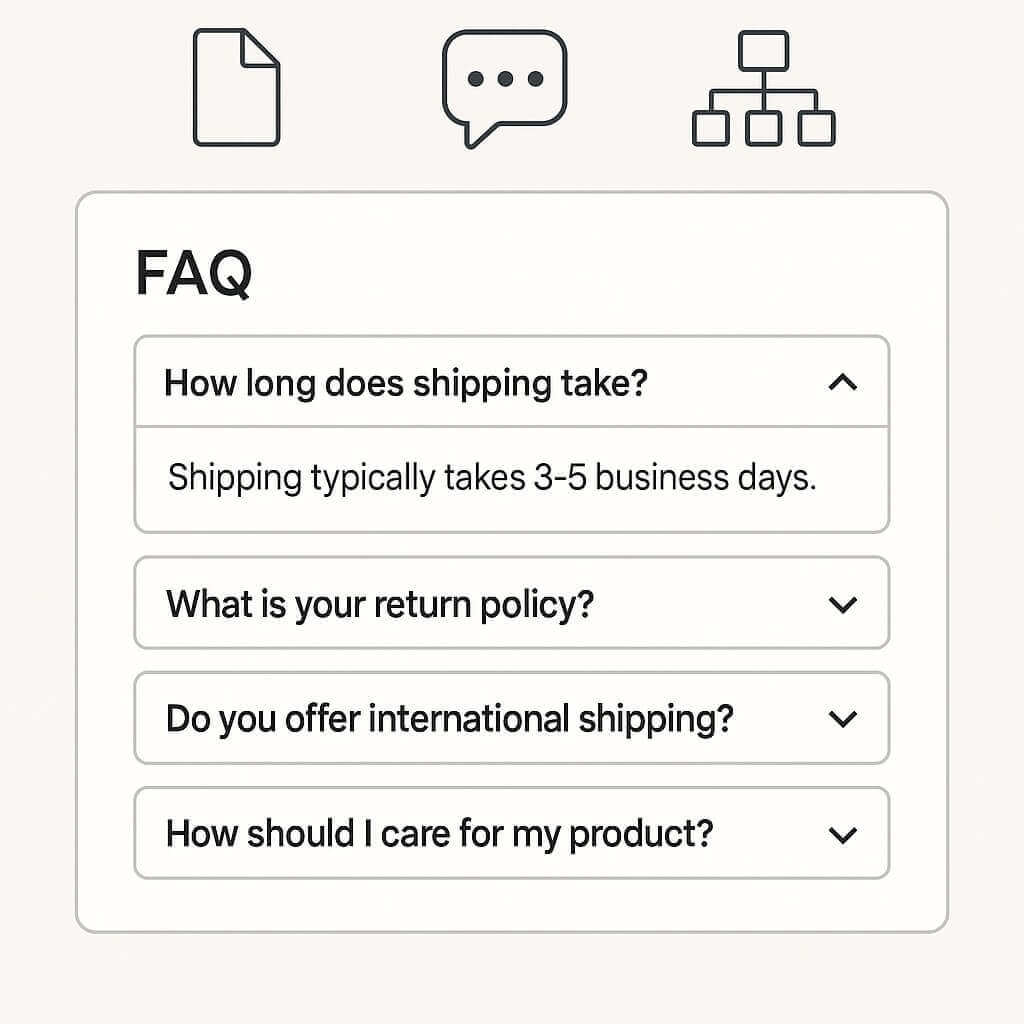The image size is (1024, 1024).
Task: Click the bottom-middle node of the hierarchy icon
Action: pos(764,128)
